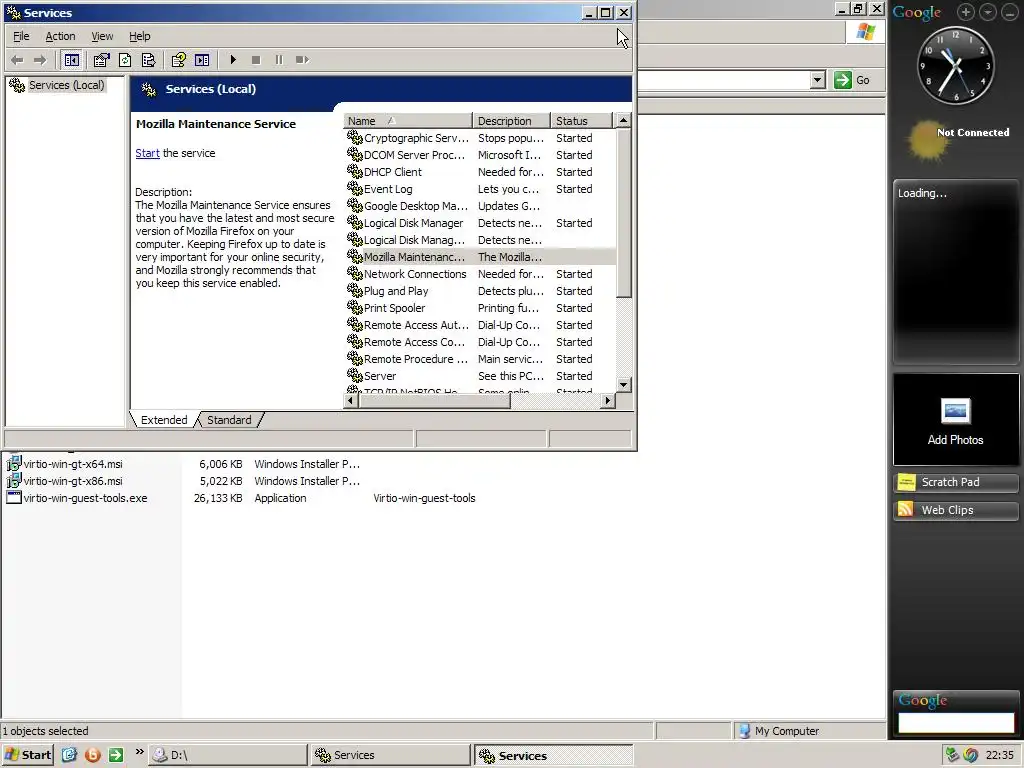1024x768 pixels.
Task: Click the Back arrow in Services toolbar
Action: click(x=17, y=60)
